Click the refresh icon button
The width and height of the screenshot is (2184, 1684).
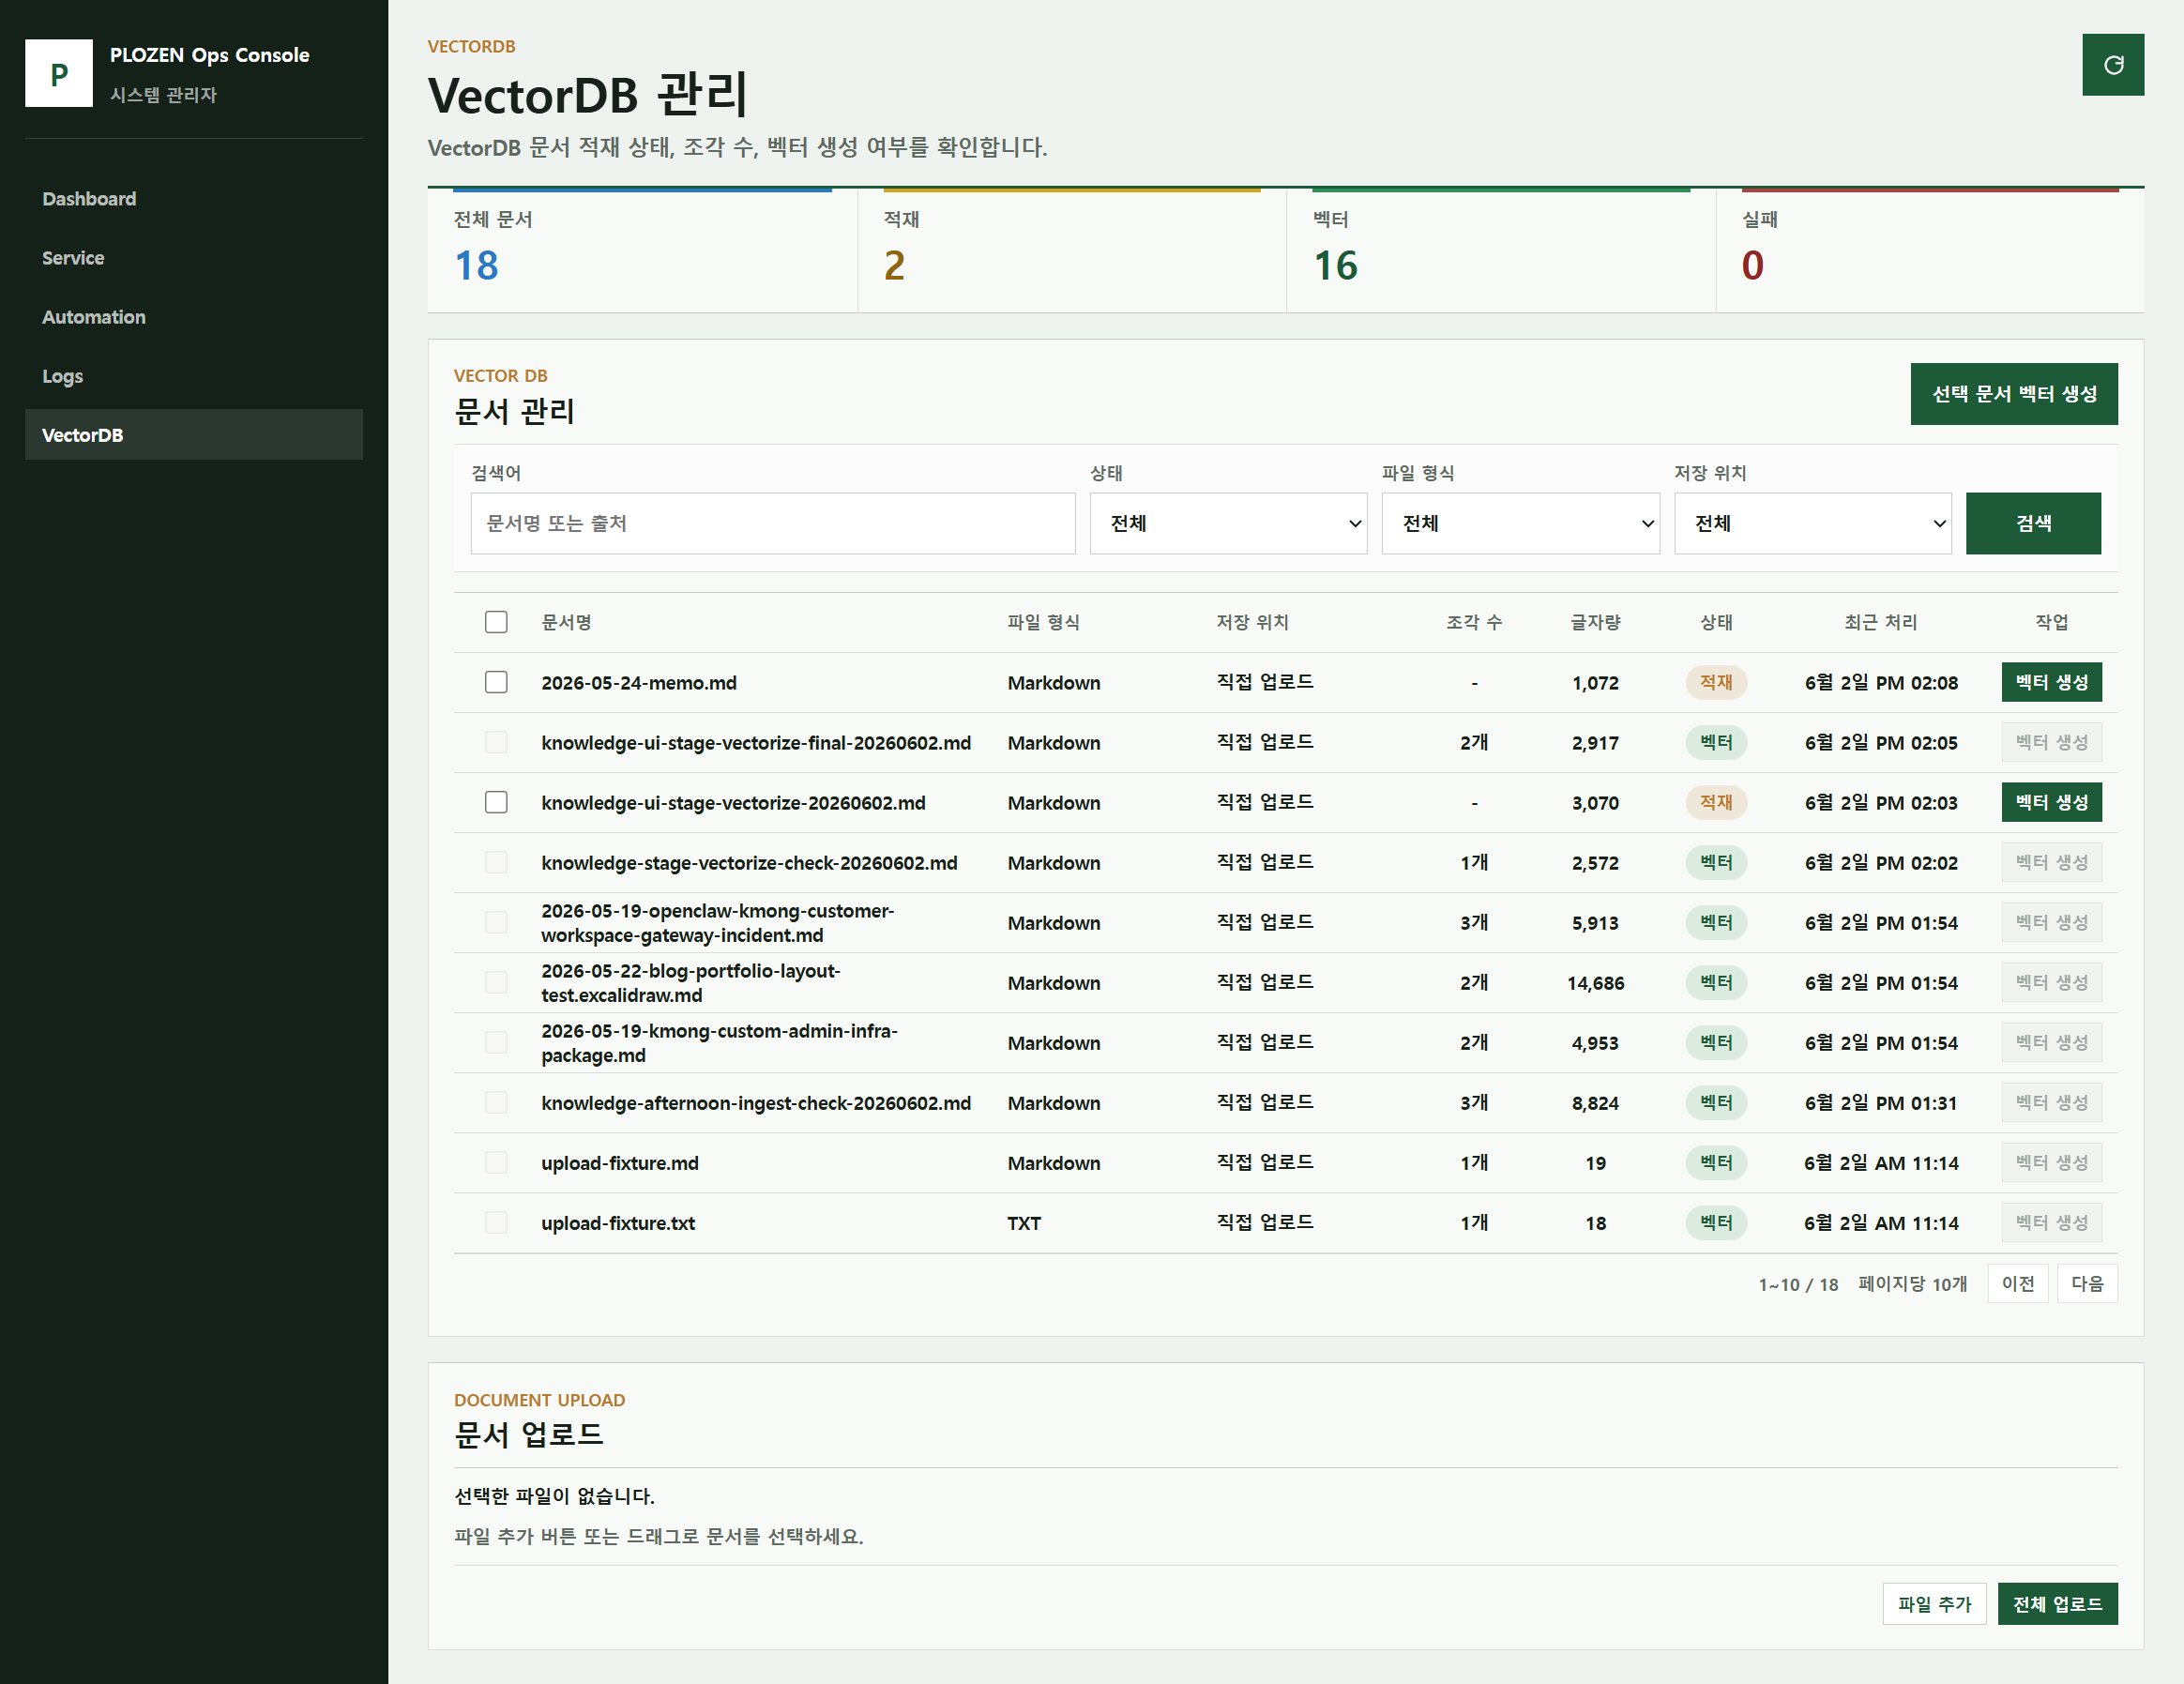pyautogui.click(x=2112, y=65)
